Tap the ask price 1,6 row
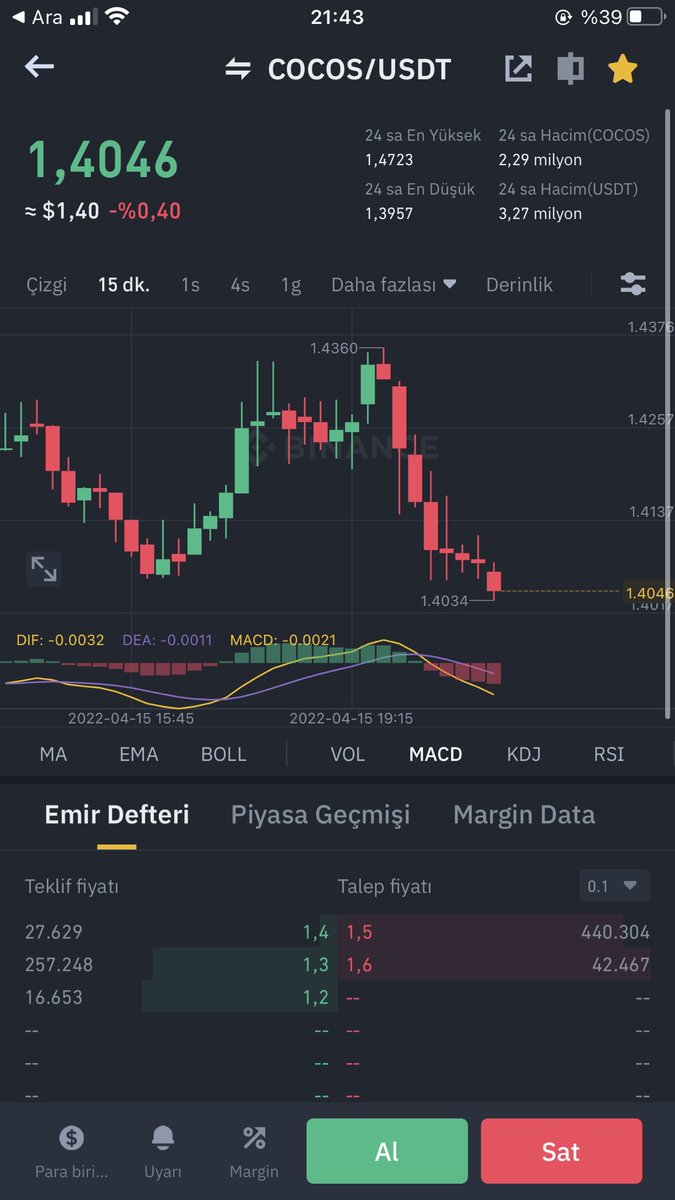The height and width of the screenshot is (1200, 675). (495, 965)
